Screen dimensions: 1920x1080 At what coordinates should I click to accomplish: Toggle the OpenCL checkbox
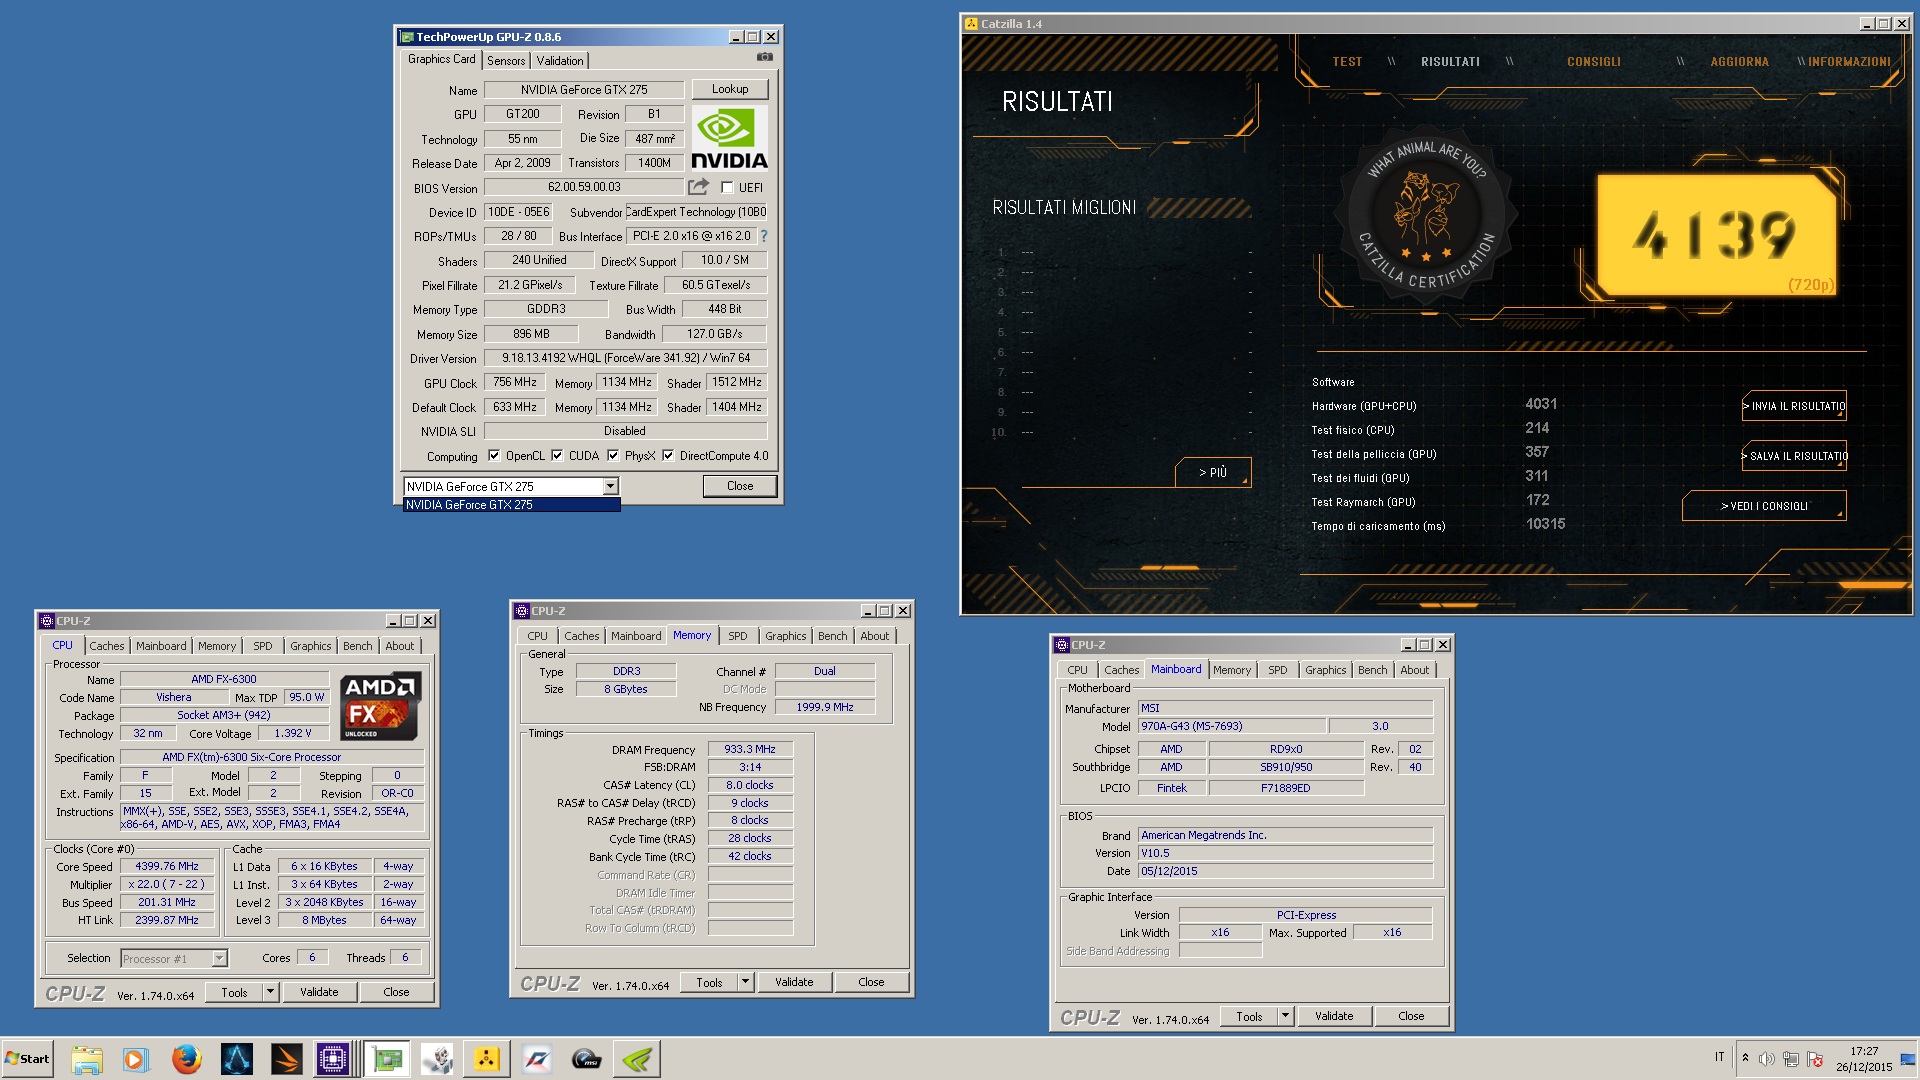[494, 456]
